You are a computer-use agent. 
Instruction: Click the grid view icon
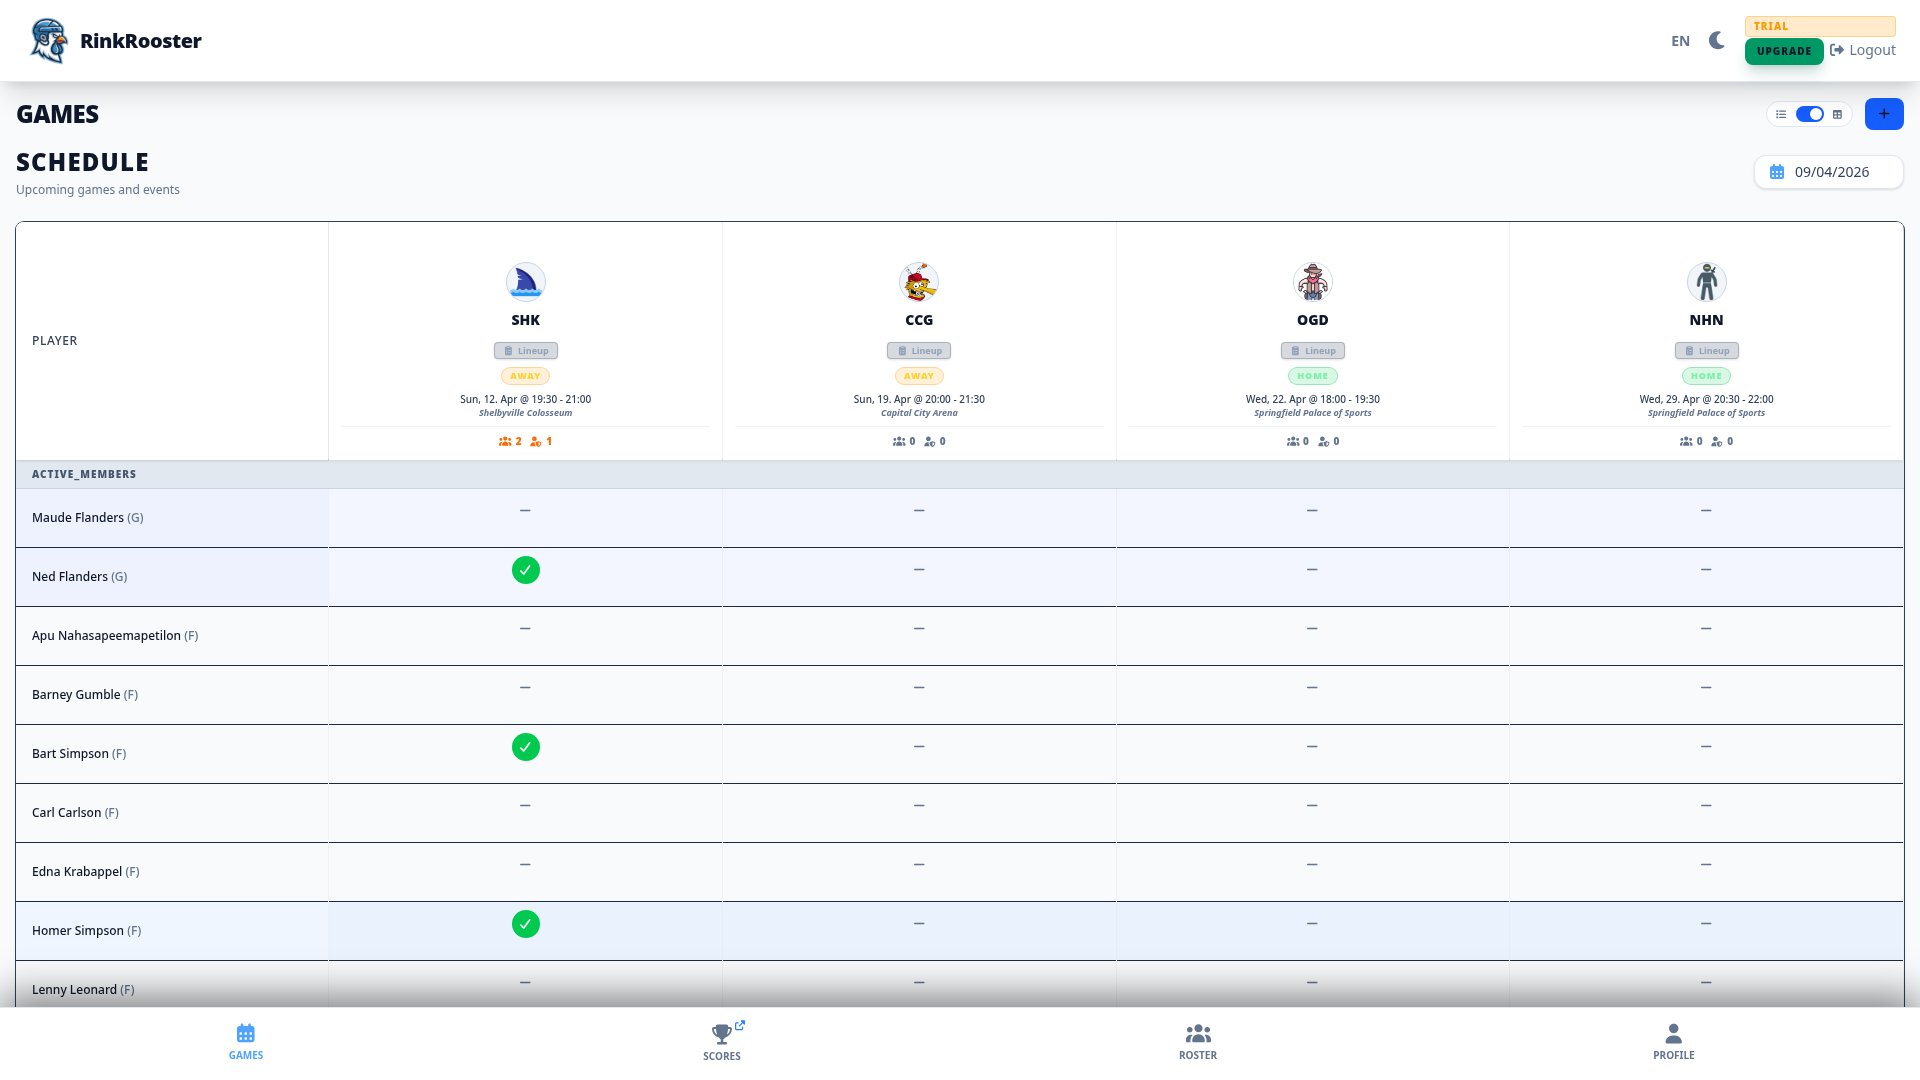[x=1837, y=115]
